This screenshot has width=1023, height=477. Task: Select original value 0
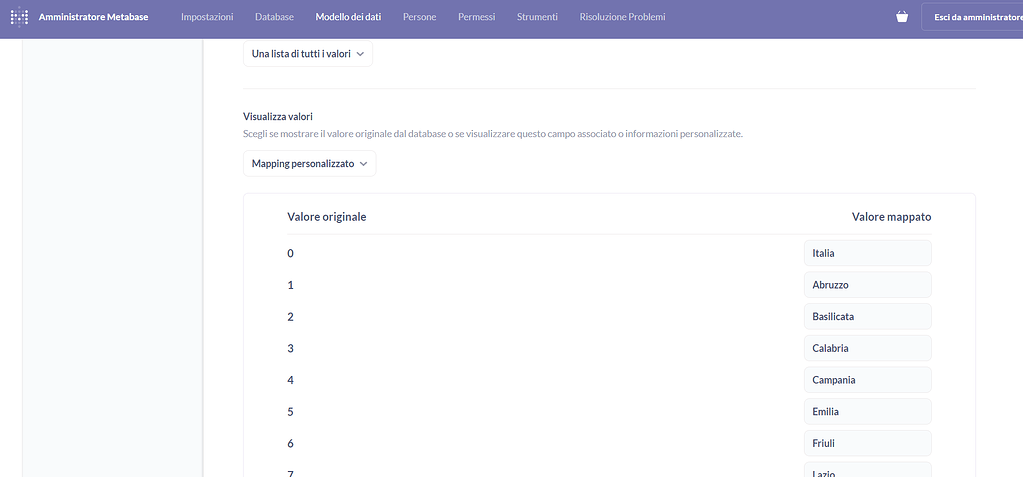point(290,253)
